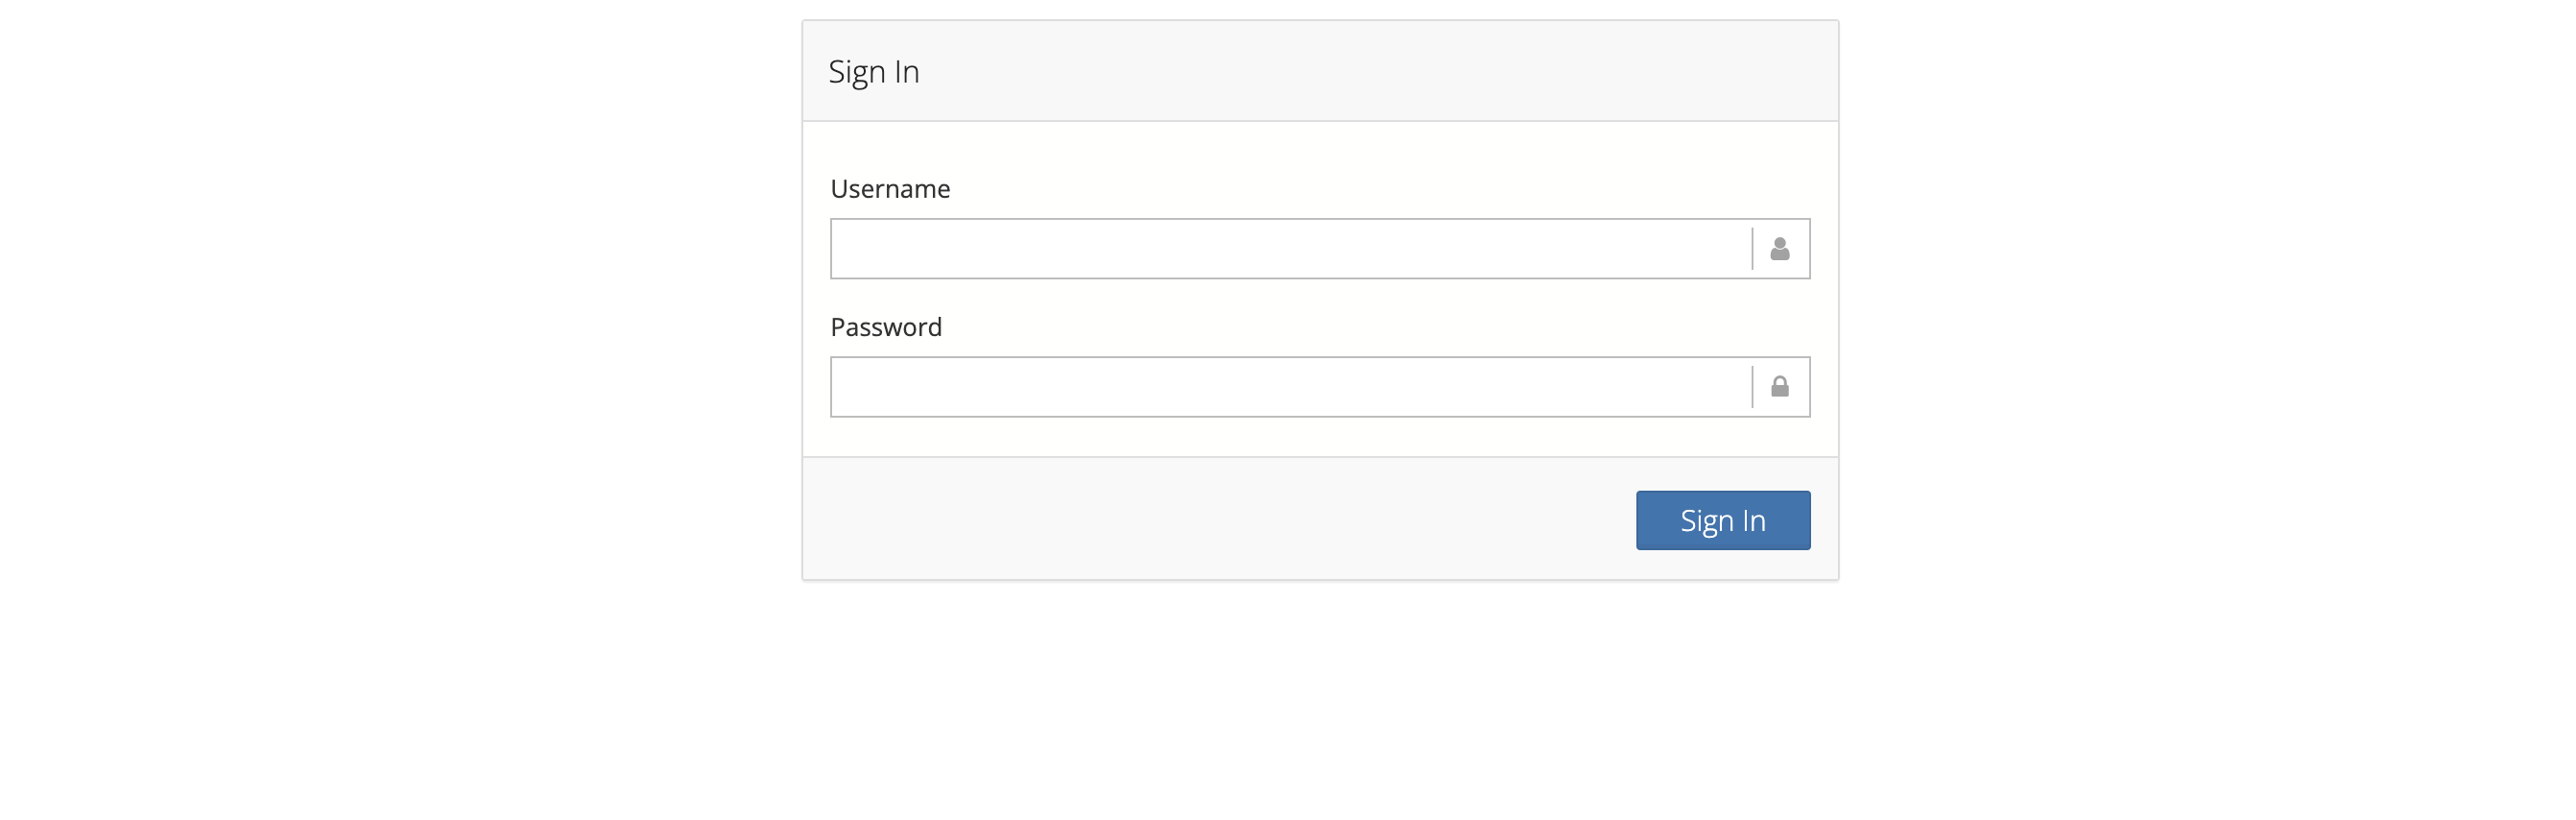Click the blue Sign In button

pos(1722,520)
